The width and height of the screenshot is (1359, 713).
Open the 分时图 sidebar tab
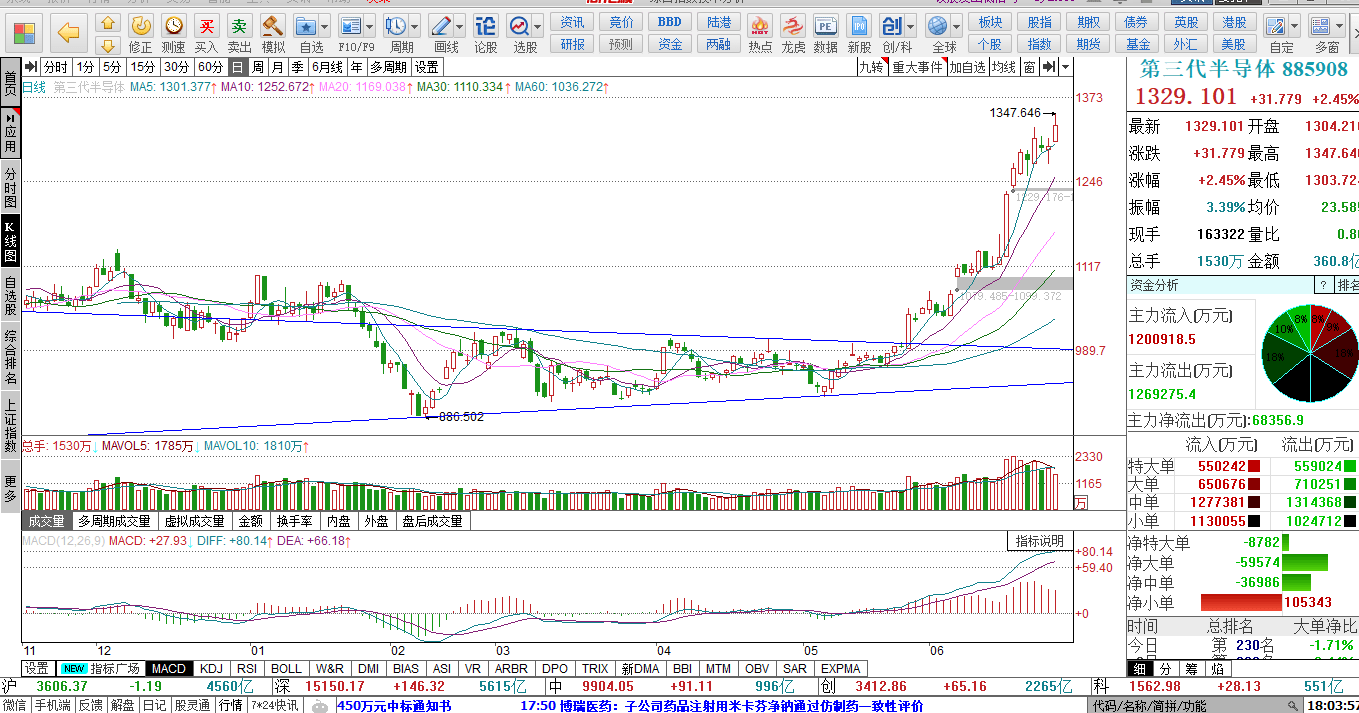click(10, 188)
